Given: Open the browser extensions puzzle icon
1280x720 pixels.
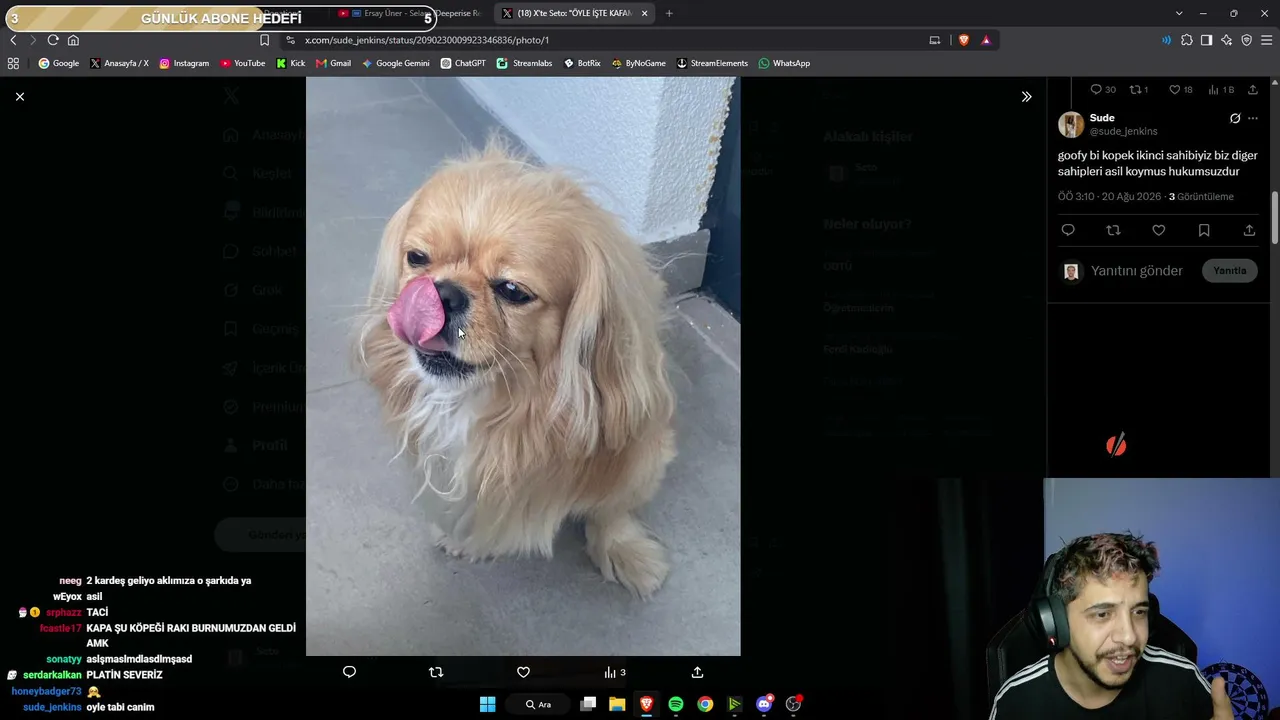Looking at the screenshot, I should pyautogui.click(x=1187, y=40).
